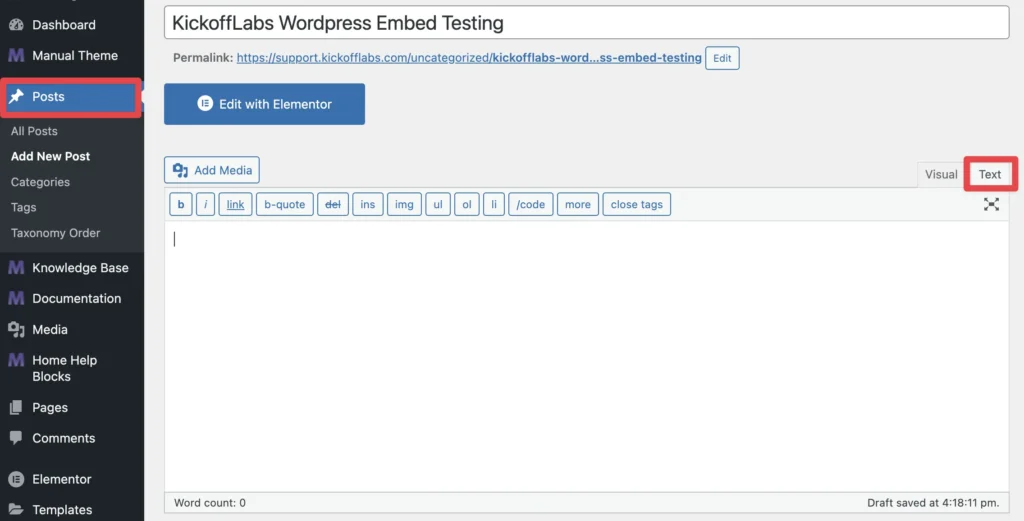1024x521 pixels.
Task: Open the Knowledge Base menu label
Action: 80,268
